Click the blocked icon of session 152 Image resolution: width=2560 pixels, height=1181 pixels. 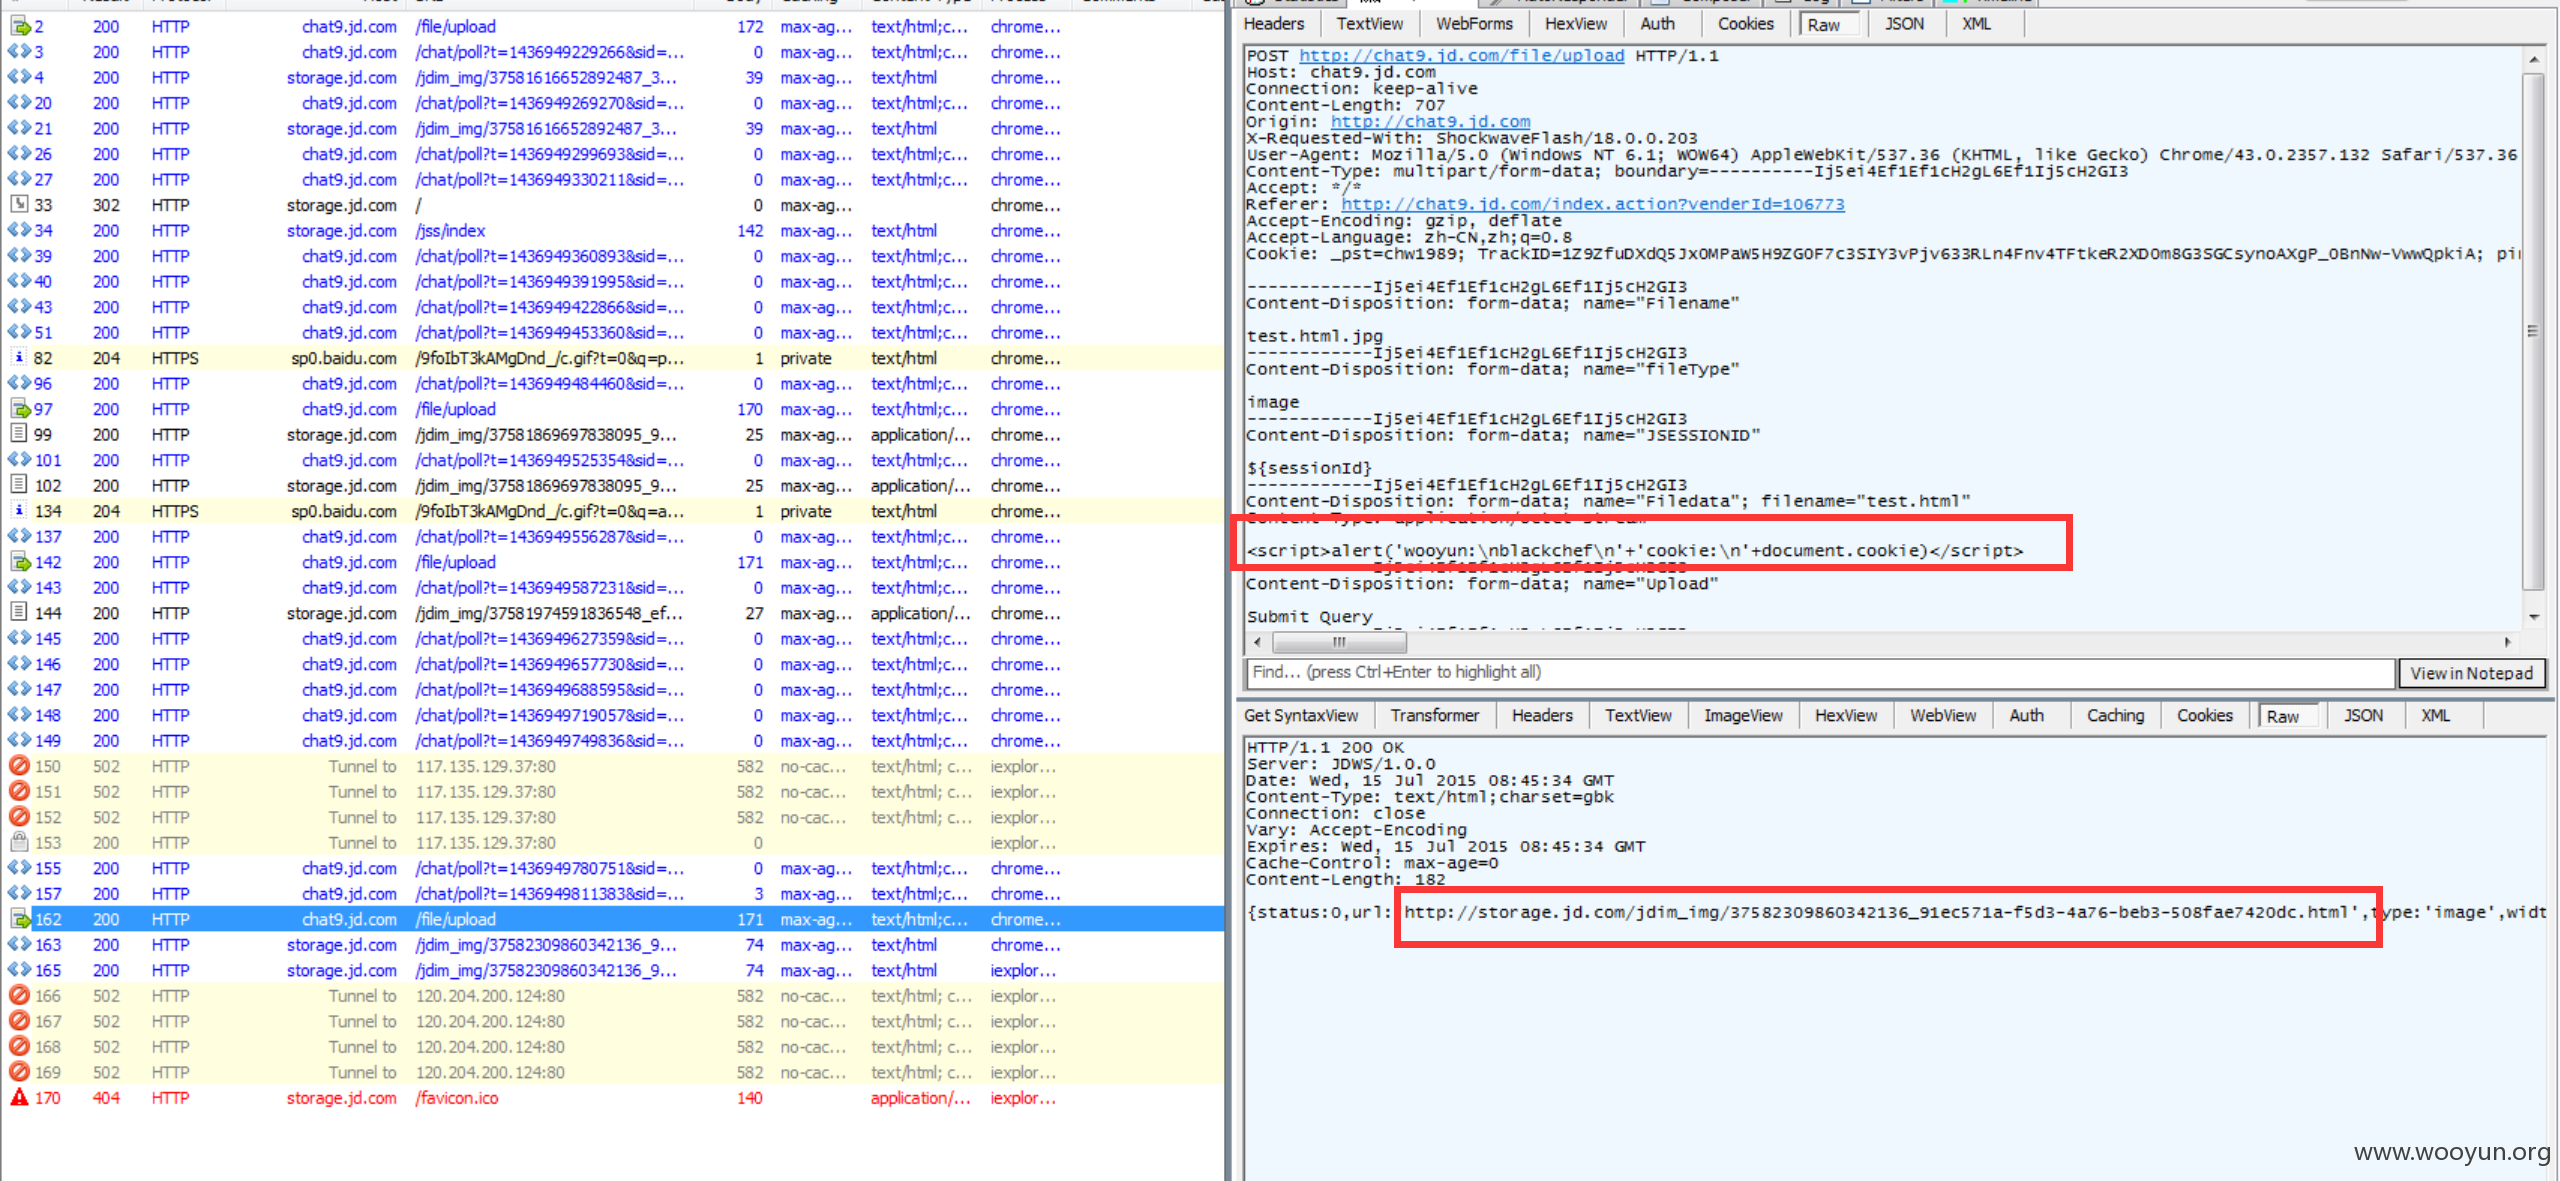pyautogui.click(x=19, y=817)
